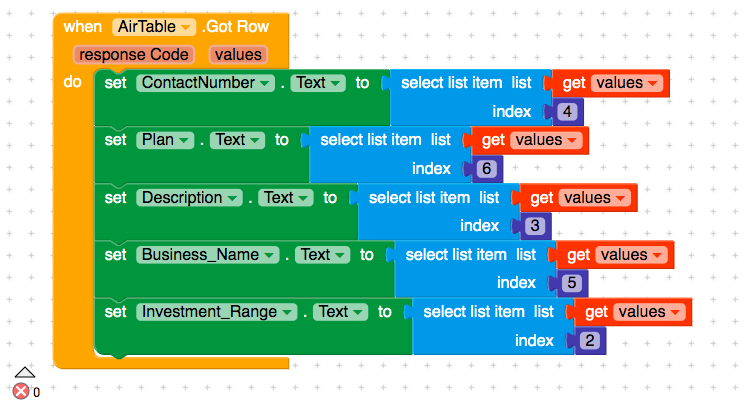The height and width of the screenshot is (401, 750).
Task: Select the index number 2 block
Action: coord(590,341)
